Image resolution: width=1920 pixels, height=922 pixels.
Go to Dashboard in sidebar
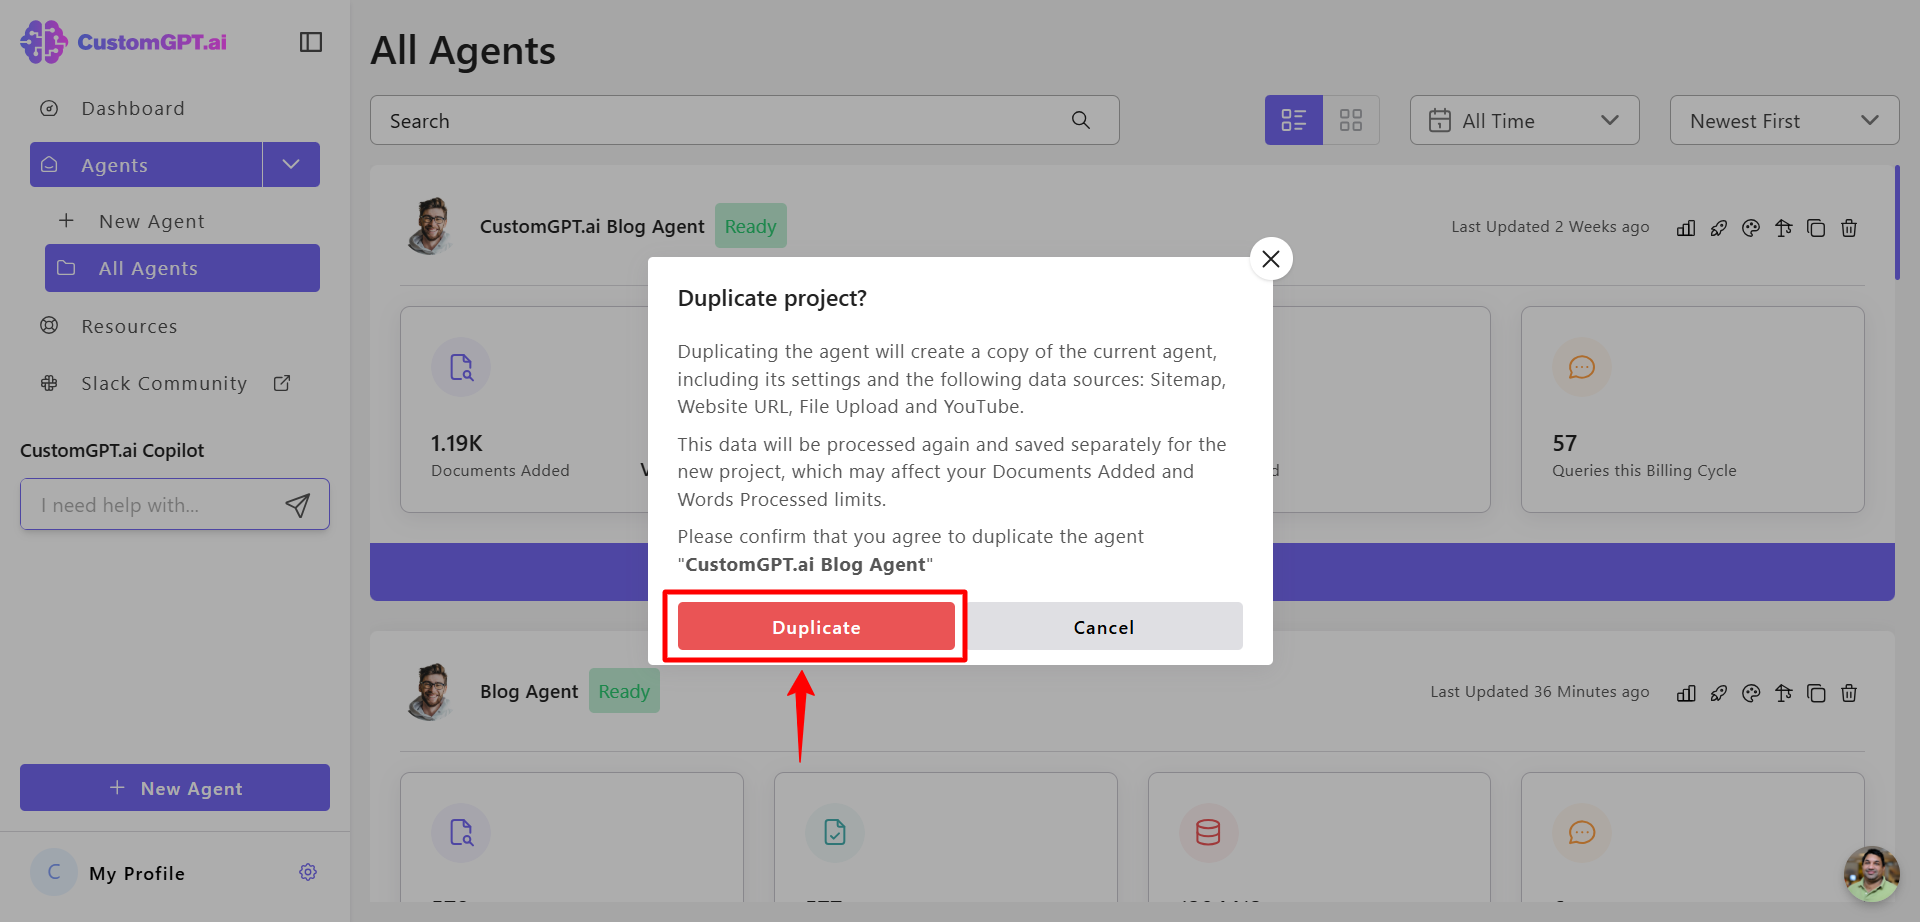(x=133, y=108)
